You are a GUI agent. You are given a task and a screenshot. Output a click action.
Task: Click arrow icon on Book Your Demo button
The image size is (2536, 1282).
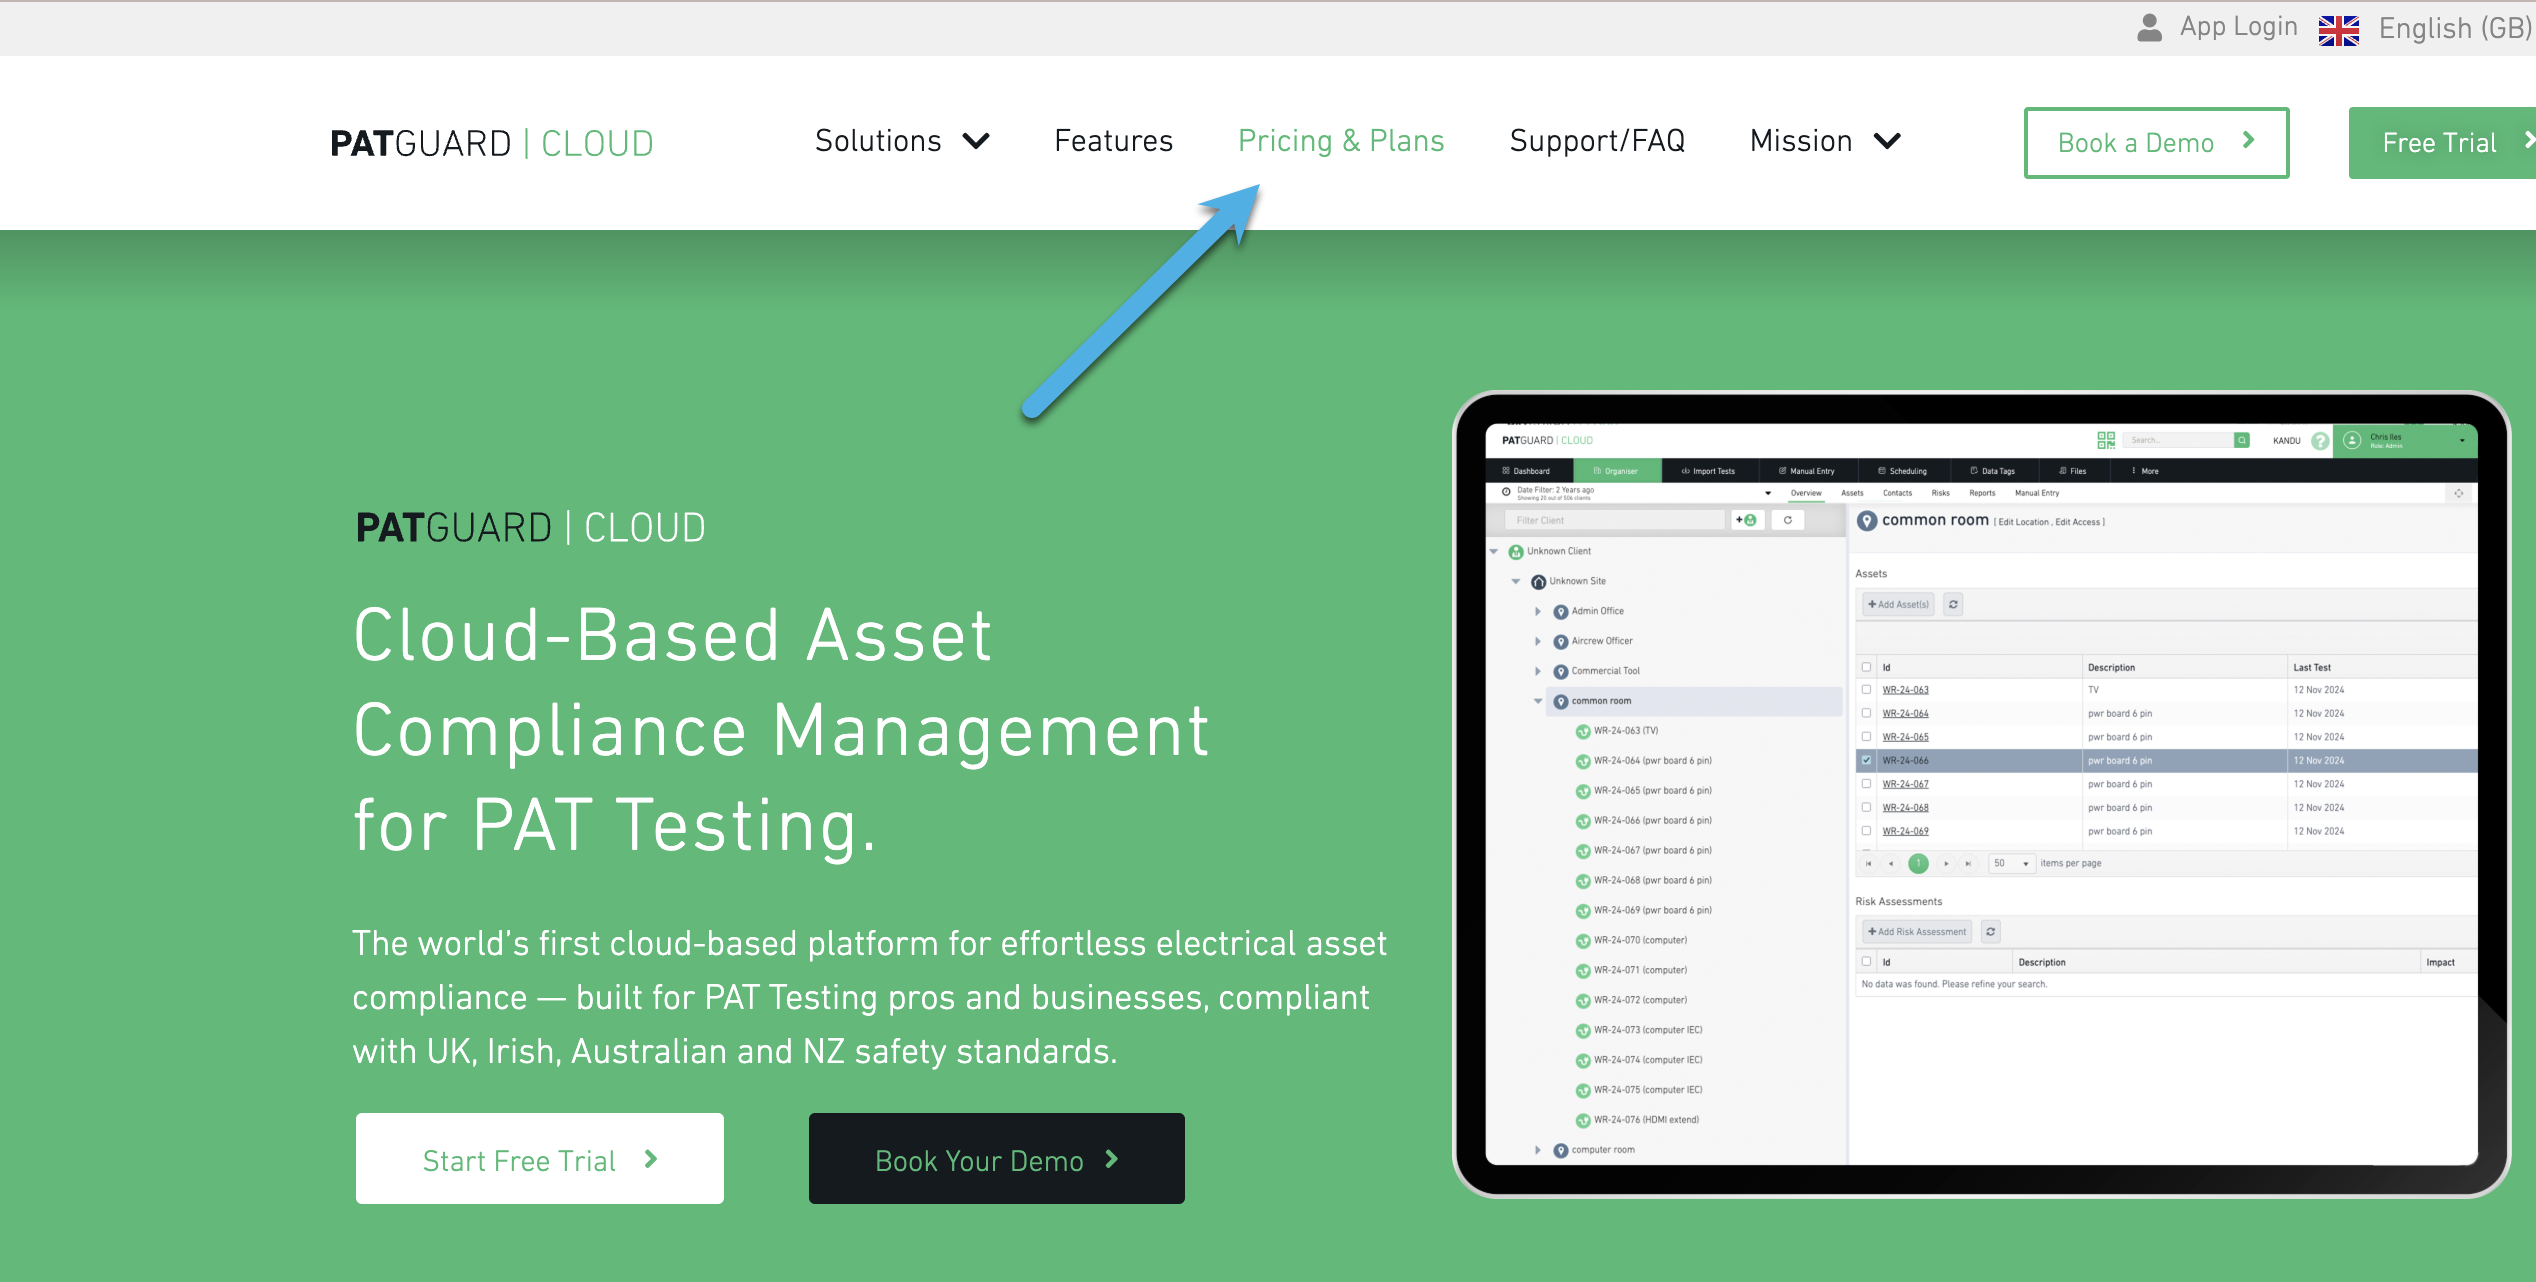click(x=1111, y=1159)
